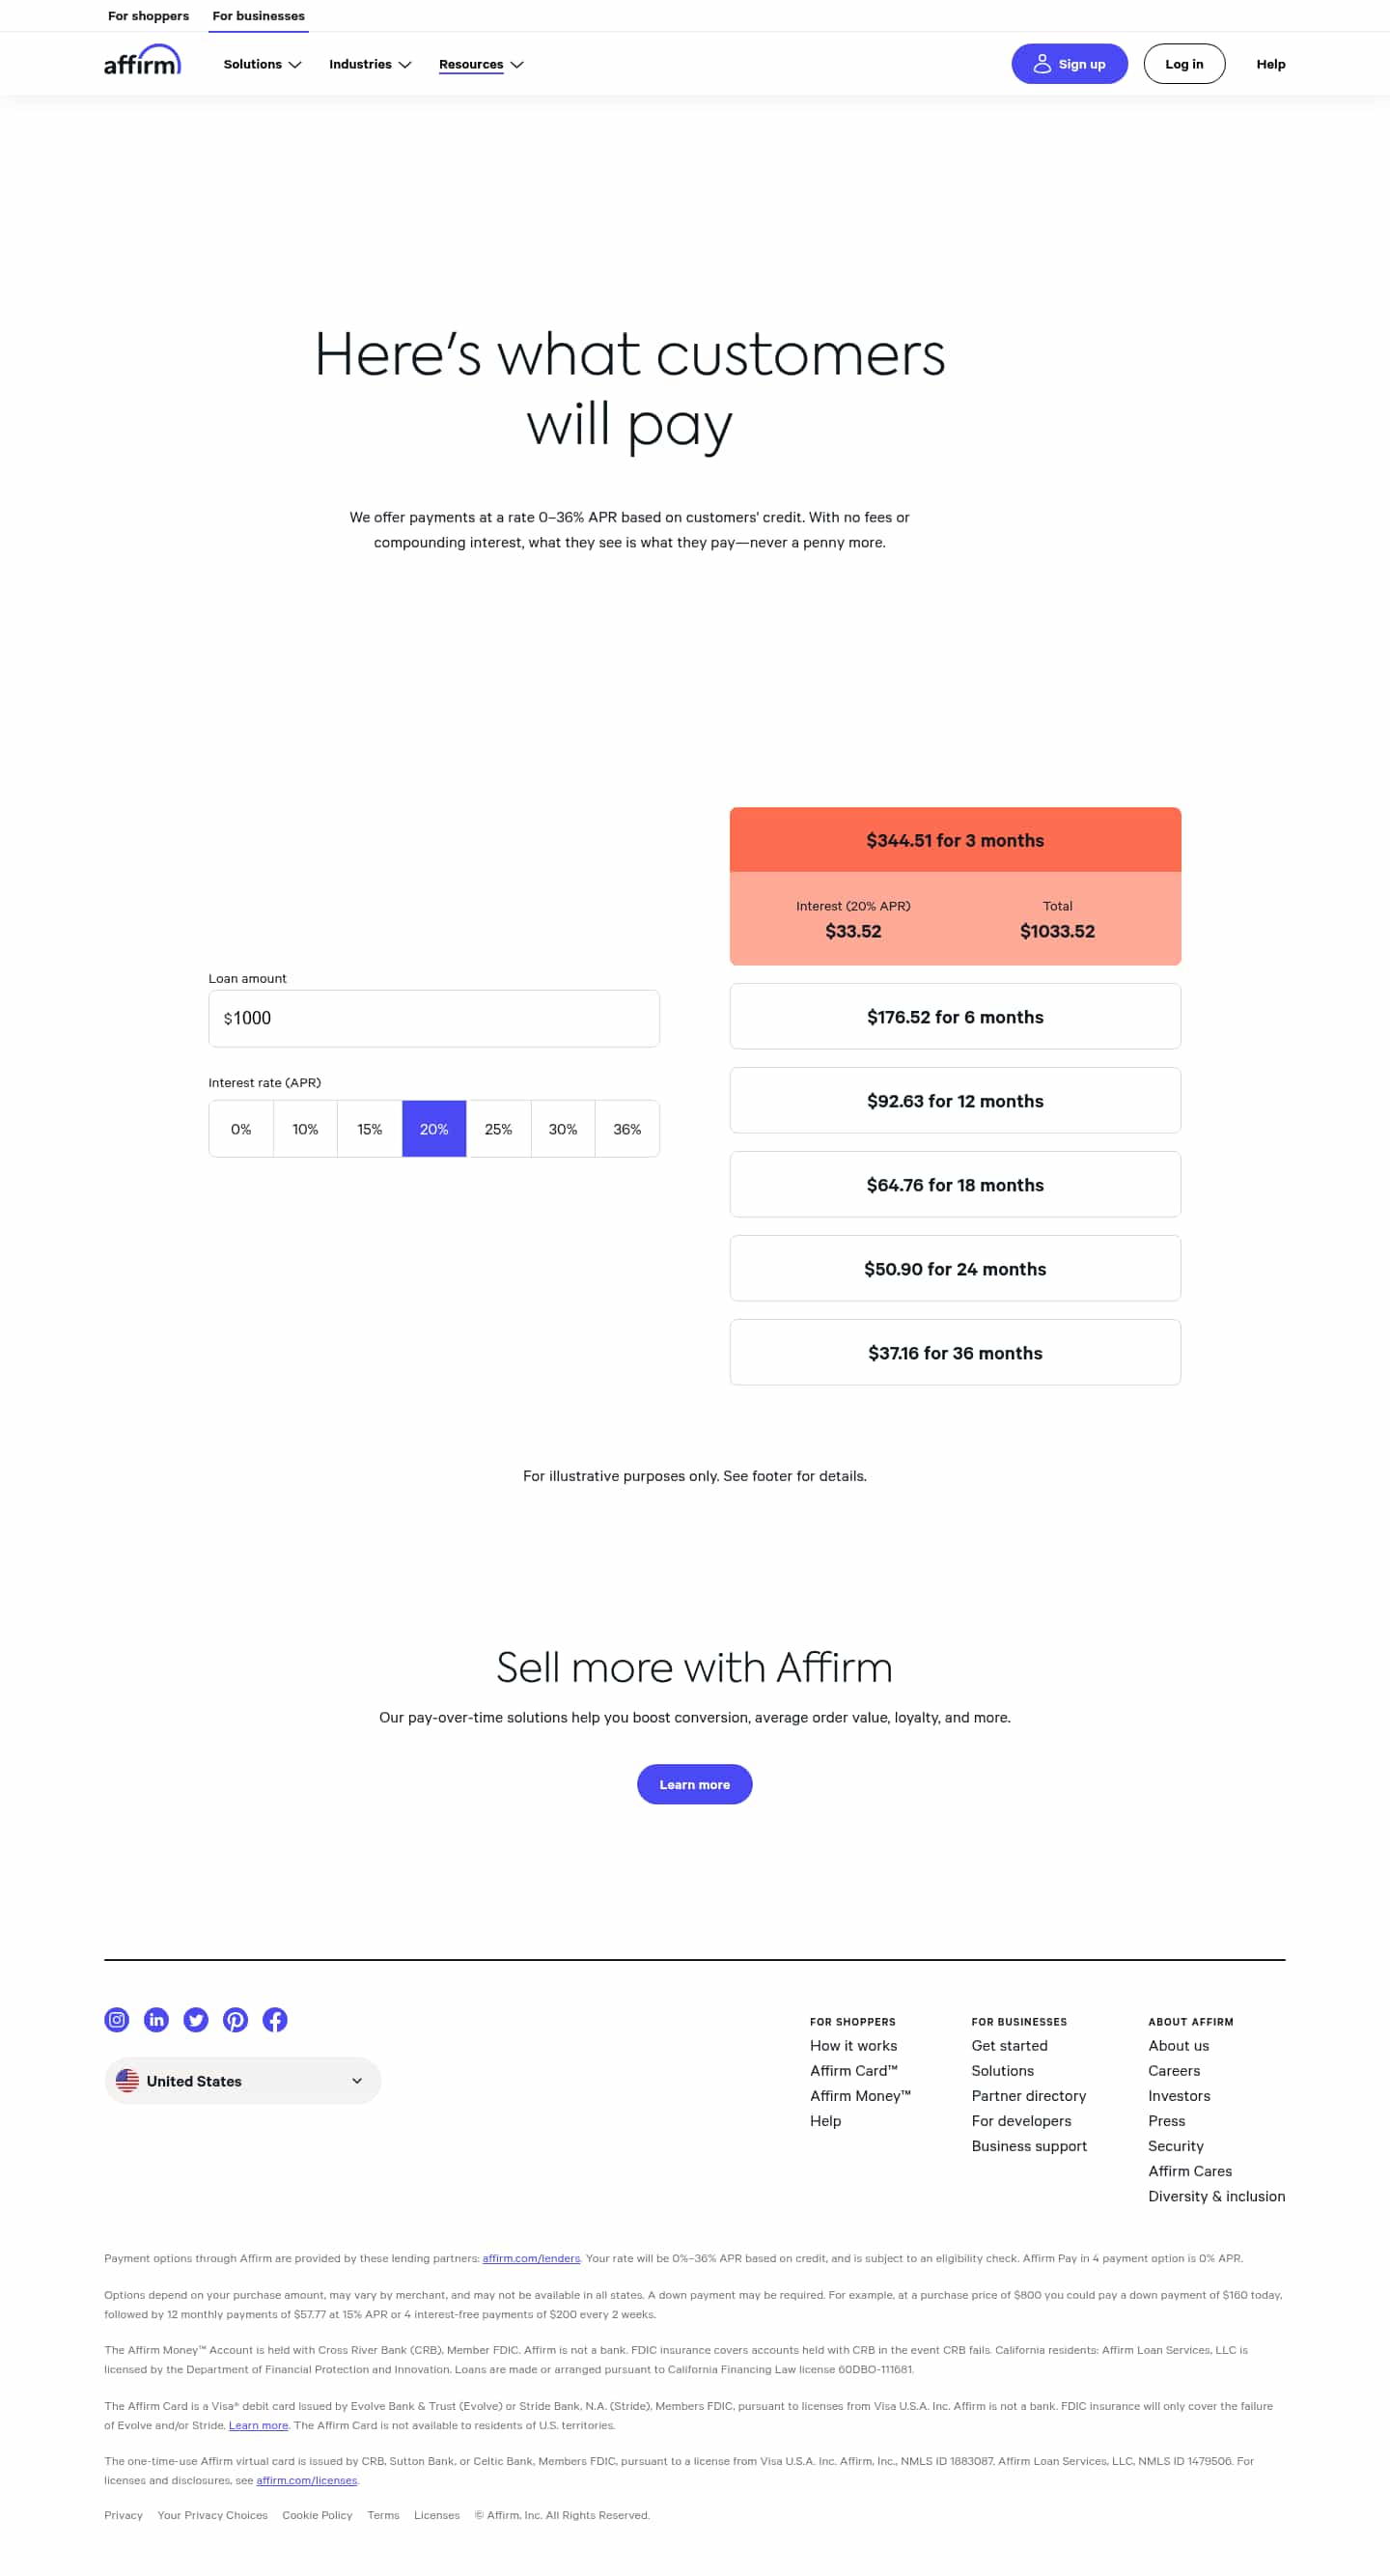Open the United States country selector
The width and height of the screenshot is (1390, 2576).
pyautogui.click(x=242, y=2080)
